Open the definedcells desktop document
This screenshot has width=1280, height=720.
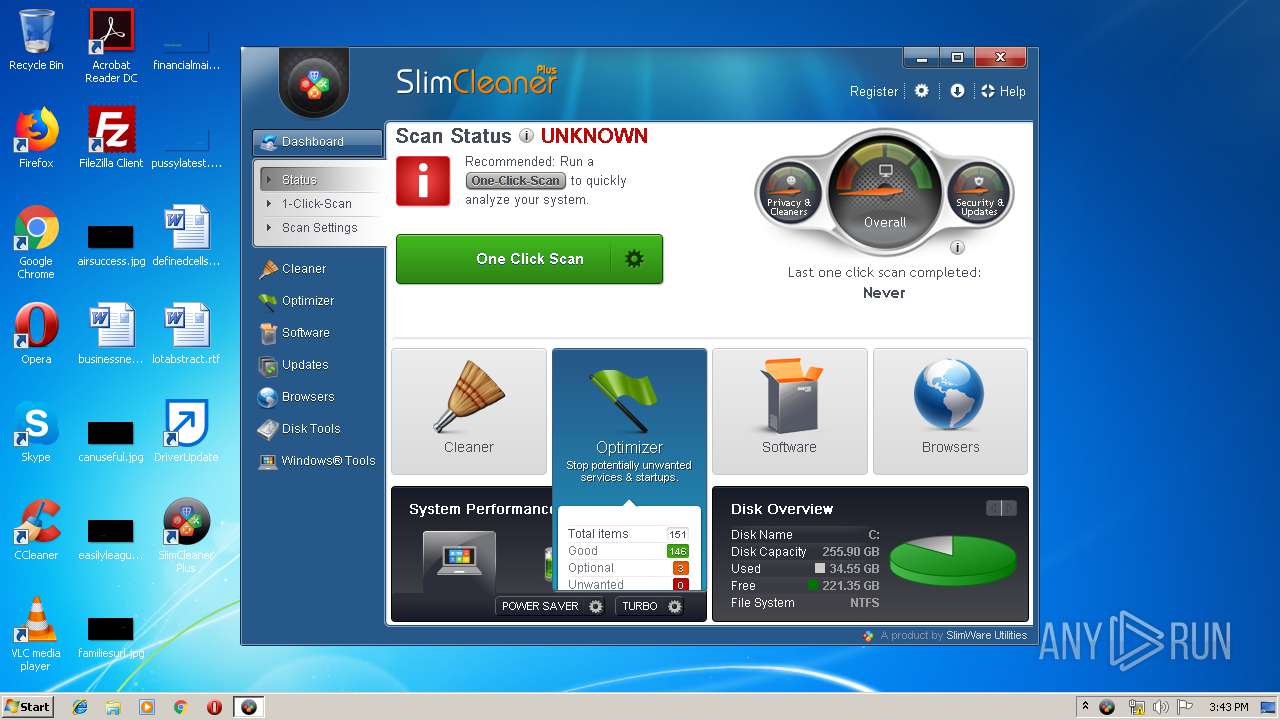click(186, 236)
